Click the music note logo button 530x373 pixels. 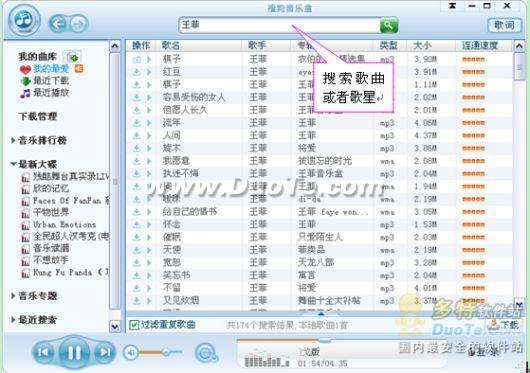(x=25, y=20)
